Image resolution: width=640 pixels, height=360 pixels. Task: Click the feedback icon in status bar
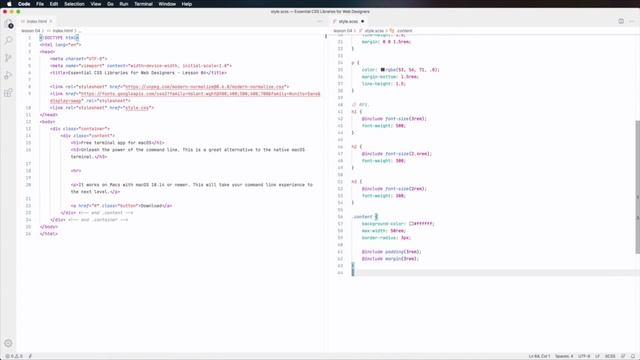623,356
